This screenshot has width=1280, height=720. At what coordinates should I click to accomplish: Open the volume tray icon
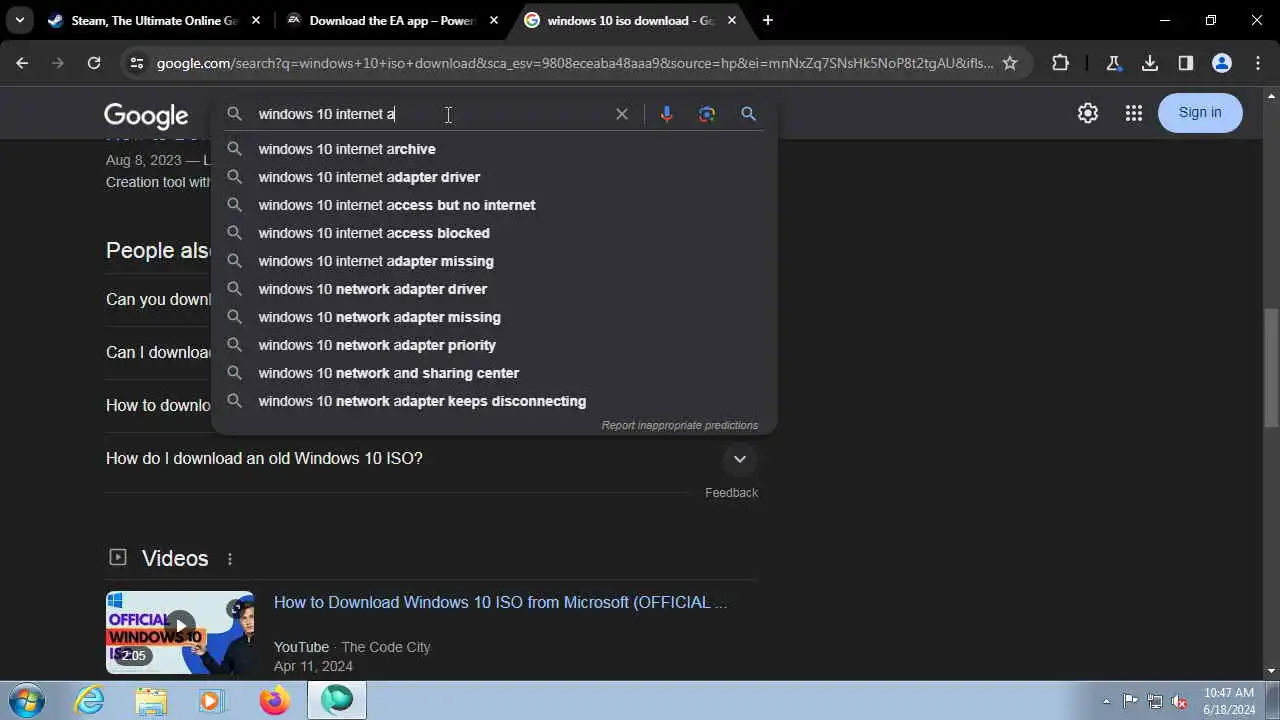pyautogui.click(x=1180, y=701)
